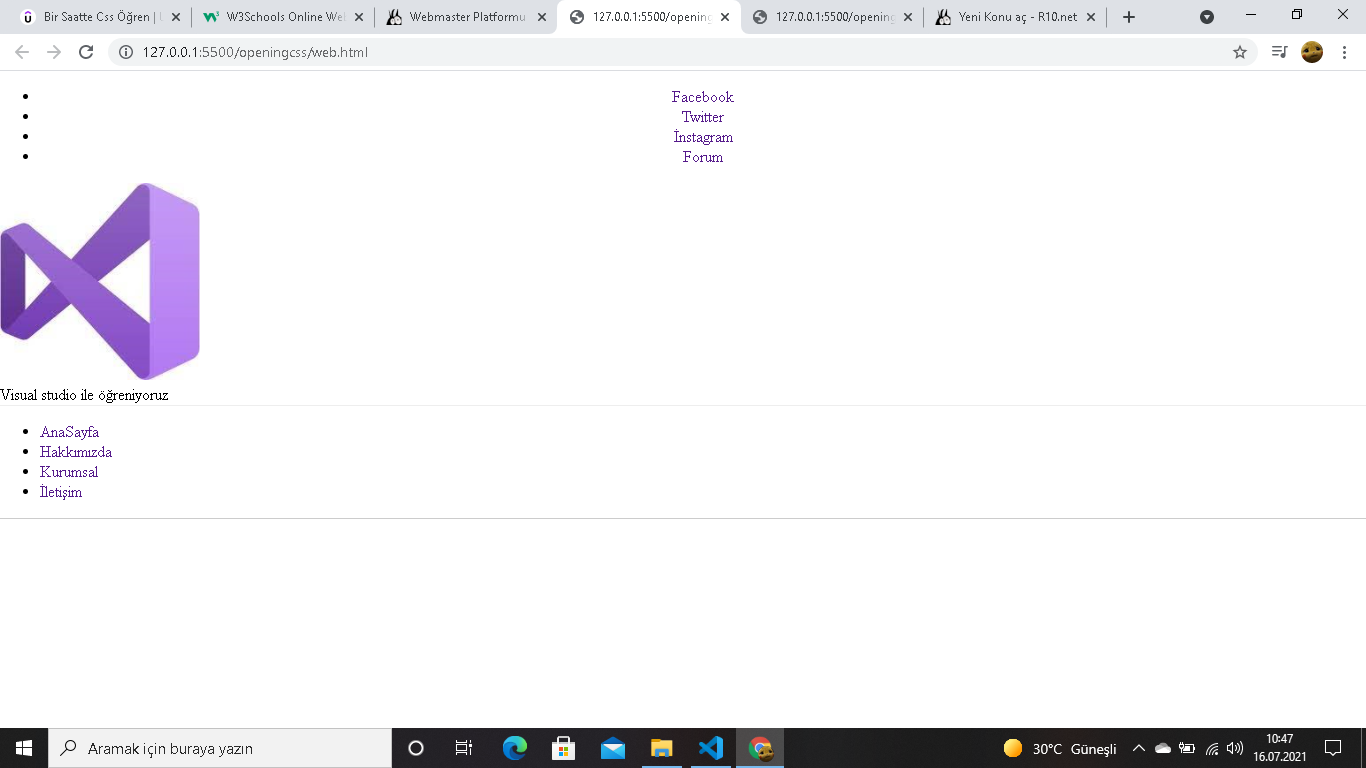
Task: Click Chrome icon on taskbar
Action: 760,748
